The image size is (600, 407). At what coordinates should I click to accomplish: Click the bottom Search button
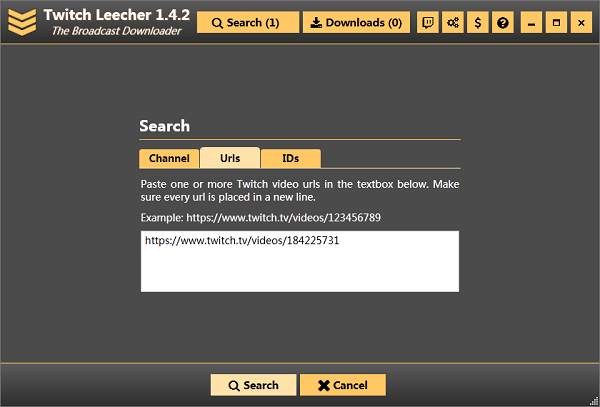253,385
